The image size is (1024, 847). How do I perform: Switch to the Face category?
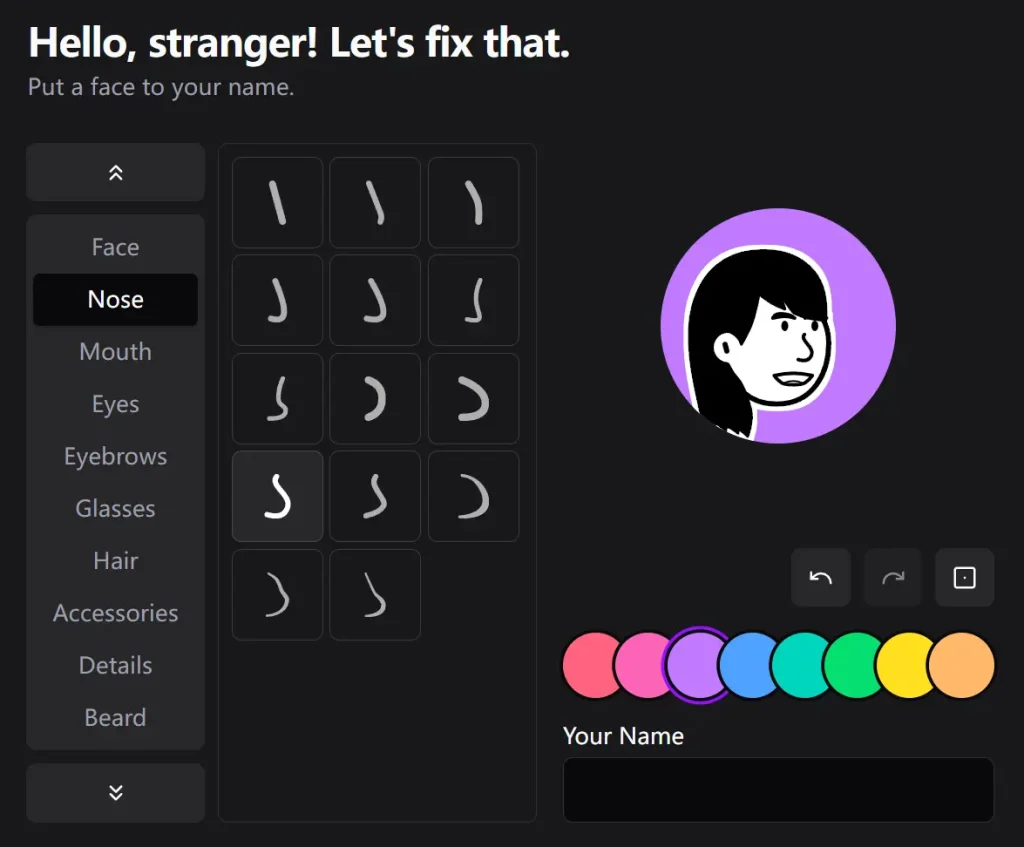115,246
